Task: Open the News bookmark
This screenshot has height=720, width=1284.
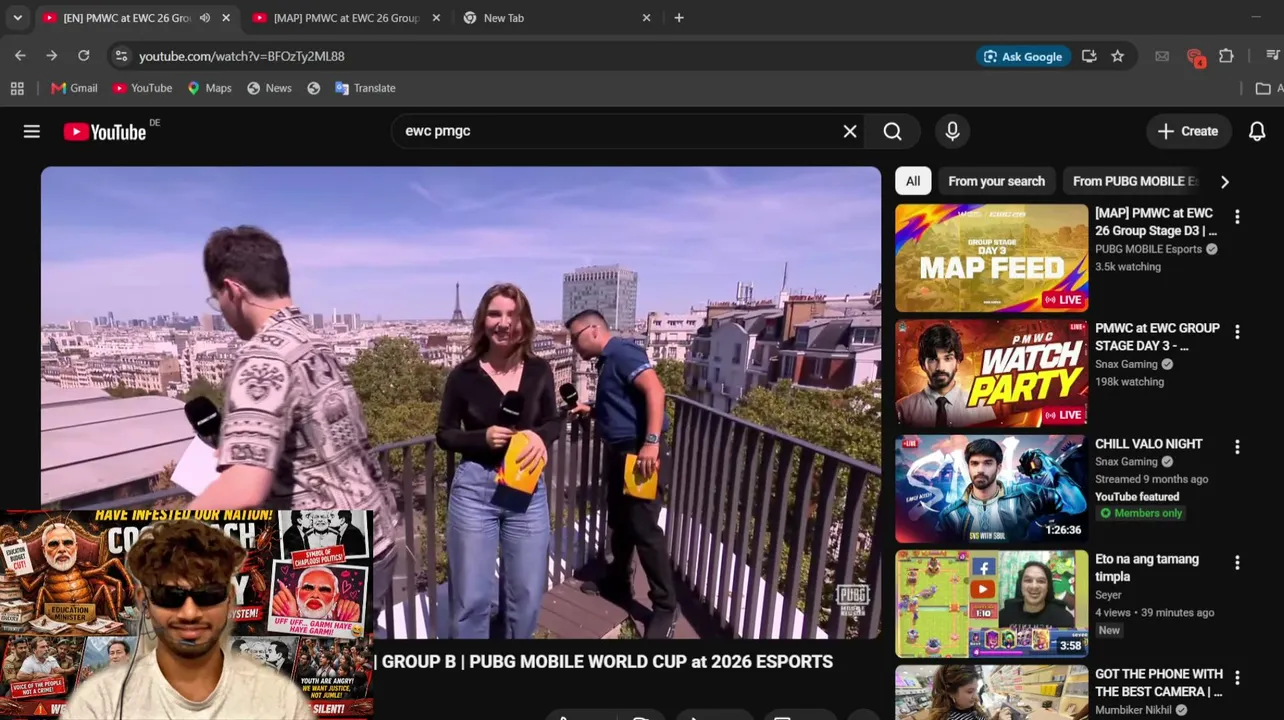Action: coord(269,88)
